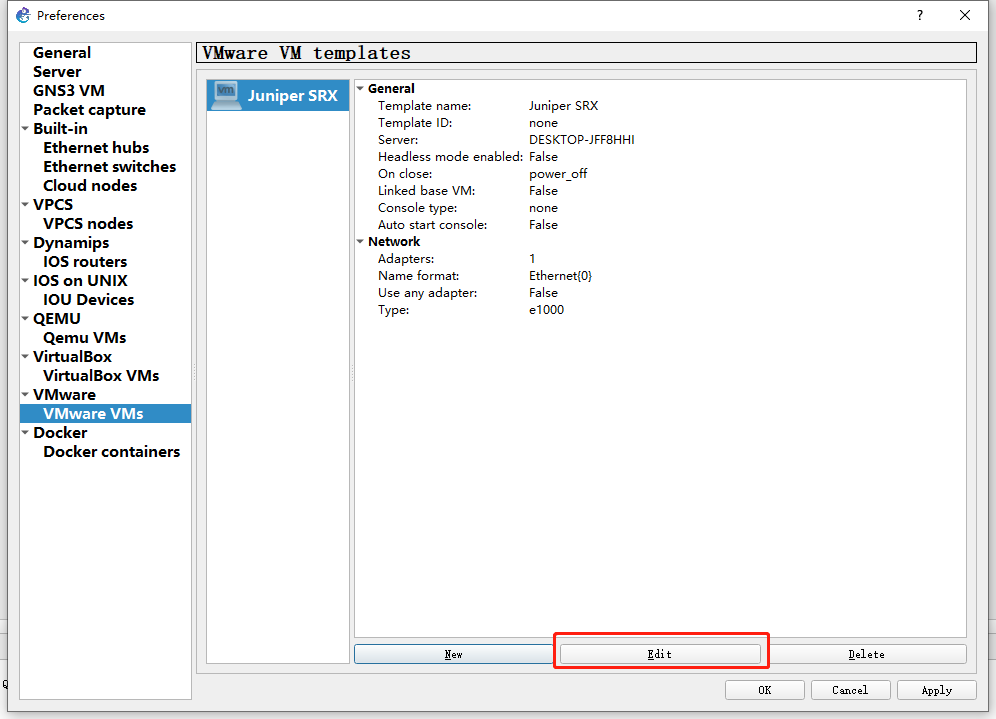Click the Juniper SRX VM template icon
The height and width of the screenshot is (719, 996).
pos(226,95)
